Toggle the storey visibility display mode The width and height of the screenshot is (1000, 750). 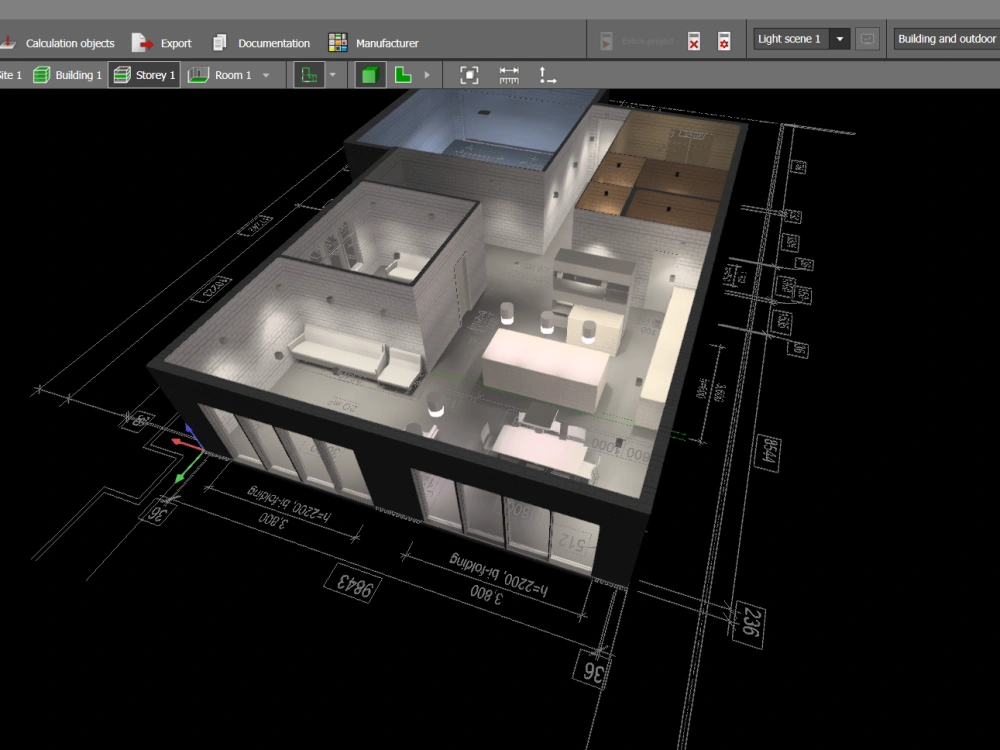[309, 74]
